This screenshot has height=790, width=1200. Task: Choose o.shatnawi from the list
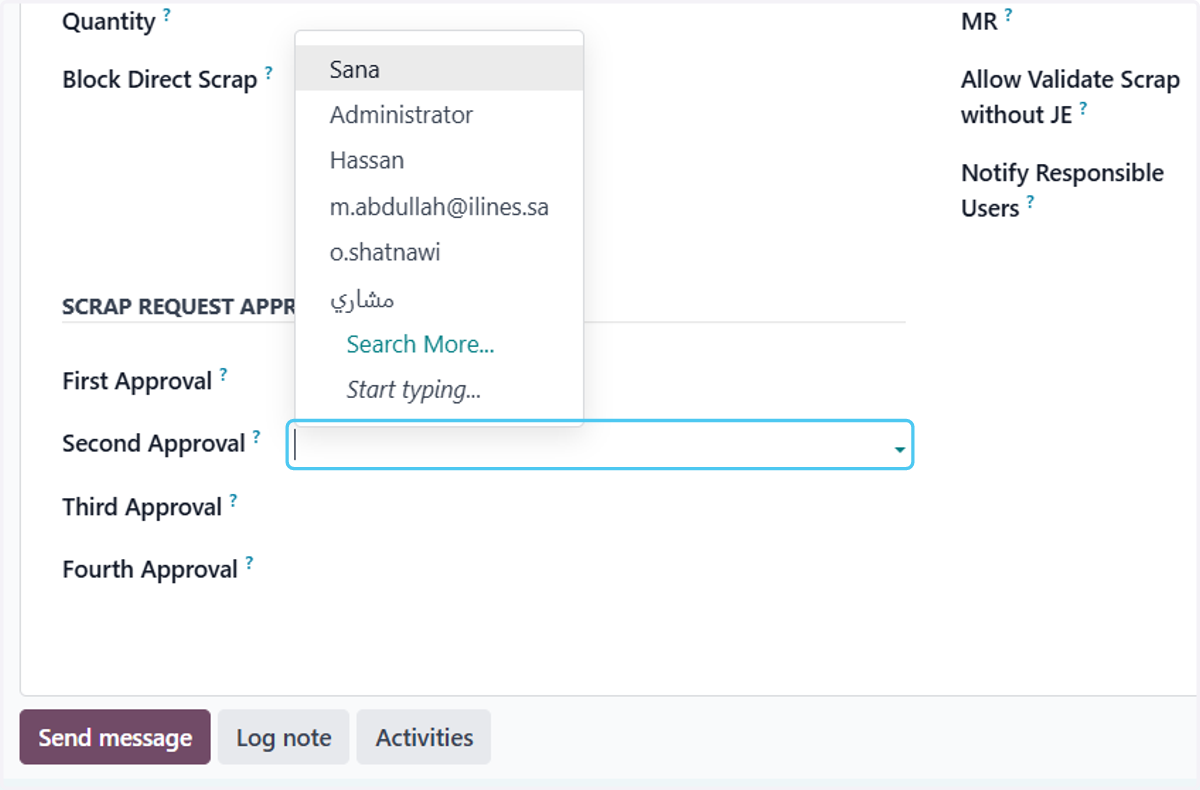439,252
